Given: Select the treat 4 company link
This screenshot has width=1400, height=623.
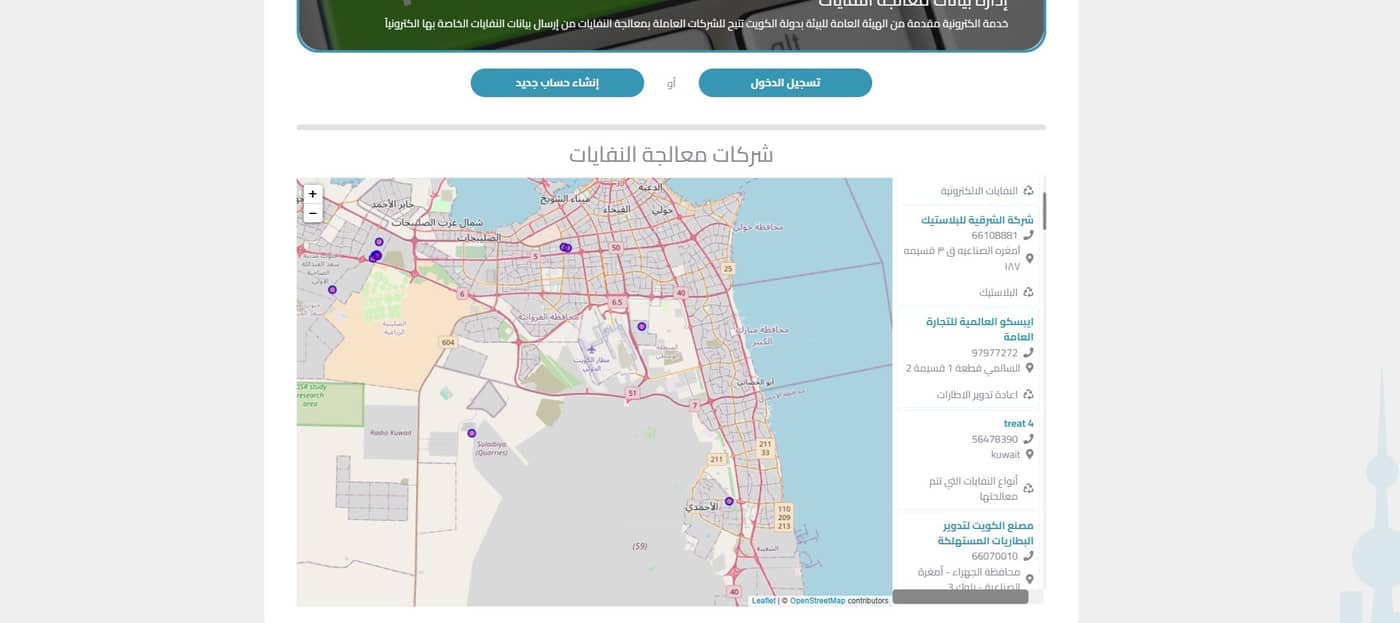Looking at the screenshot, I should click(x=1018, y=424).
